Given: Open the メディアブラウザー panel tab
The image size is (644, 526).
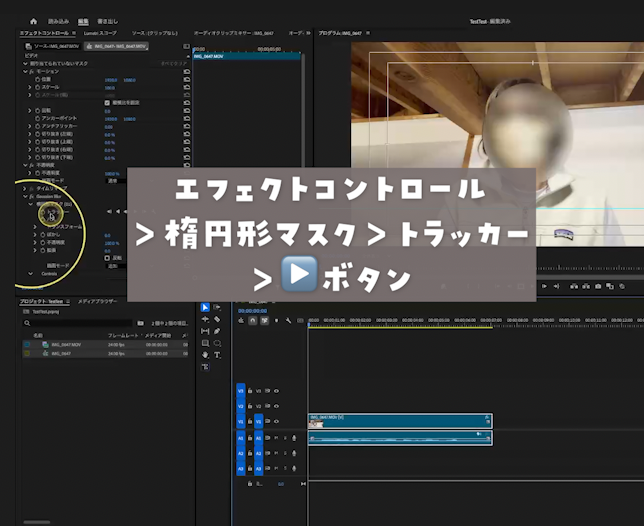Looking at the screenshot, I should click(x=98, y=300).
